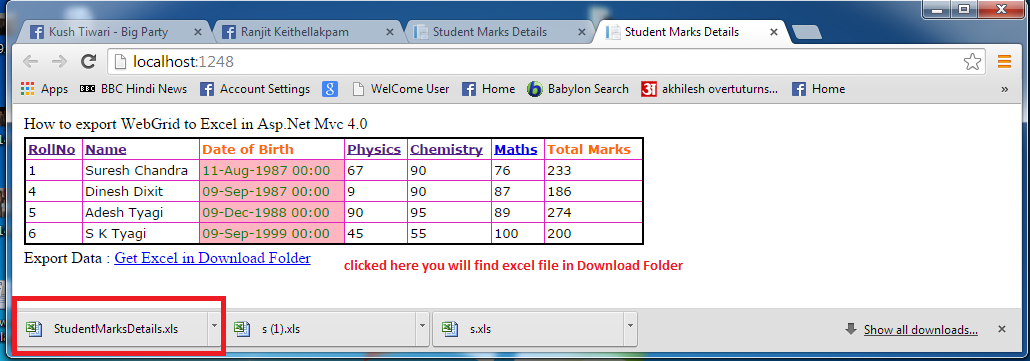Close the Ranjit Keithellakpam tab
Screen dimensions: 1030x361
point(390,32)
